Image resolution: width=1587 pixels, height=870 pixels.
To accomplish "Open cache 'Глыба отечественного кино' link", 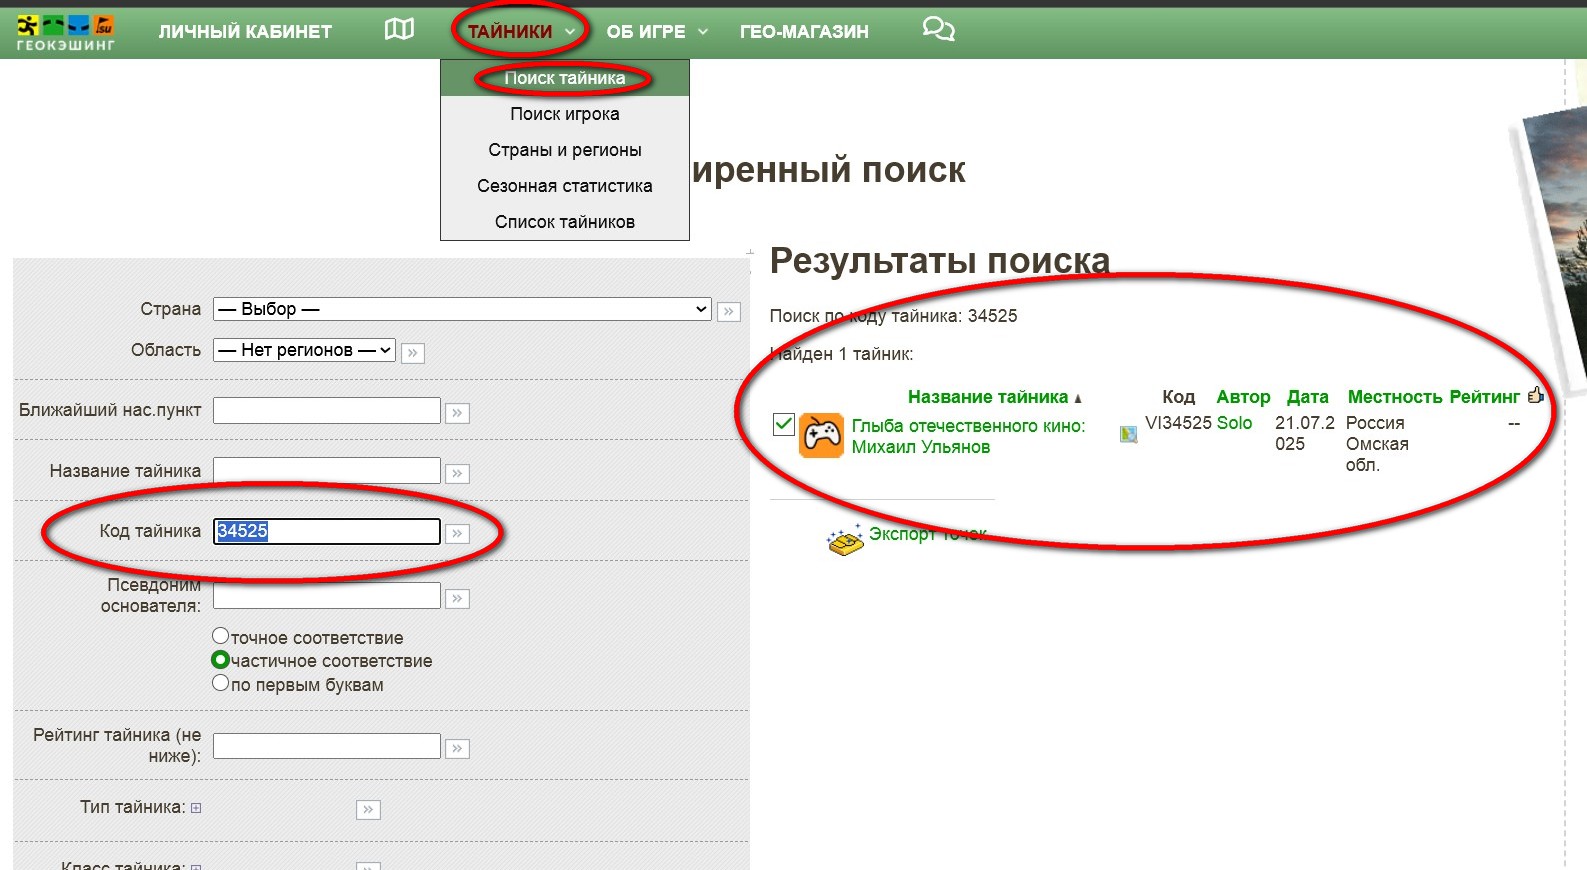I will click(x=967, y=426).
